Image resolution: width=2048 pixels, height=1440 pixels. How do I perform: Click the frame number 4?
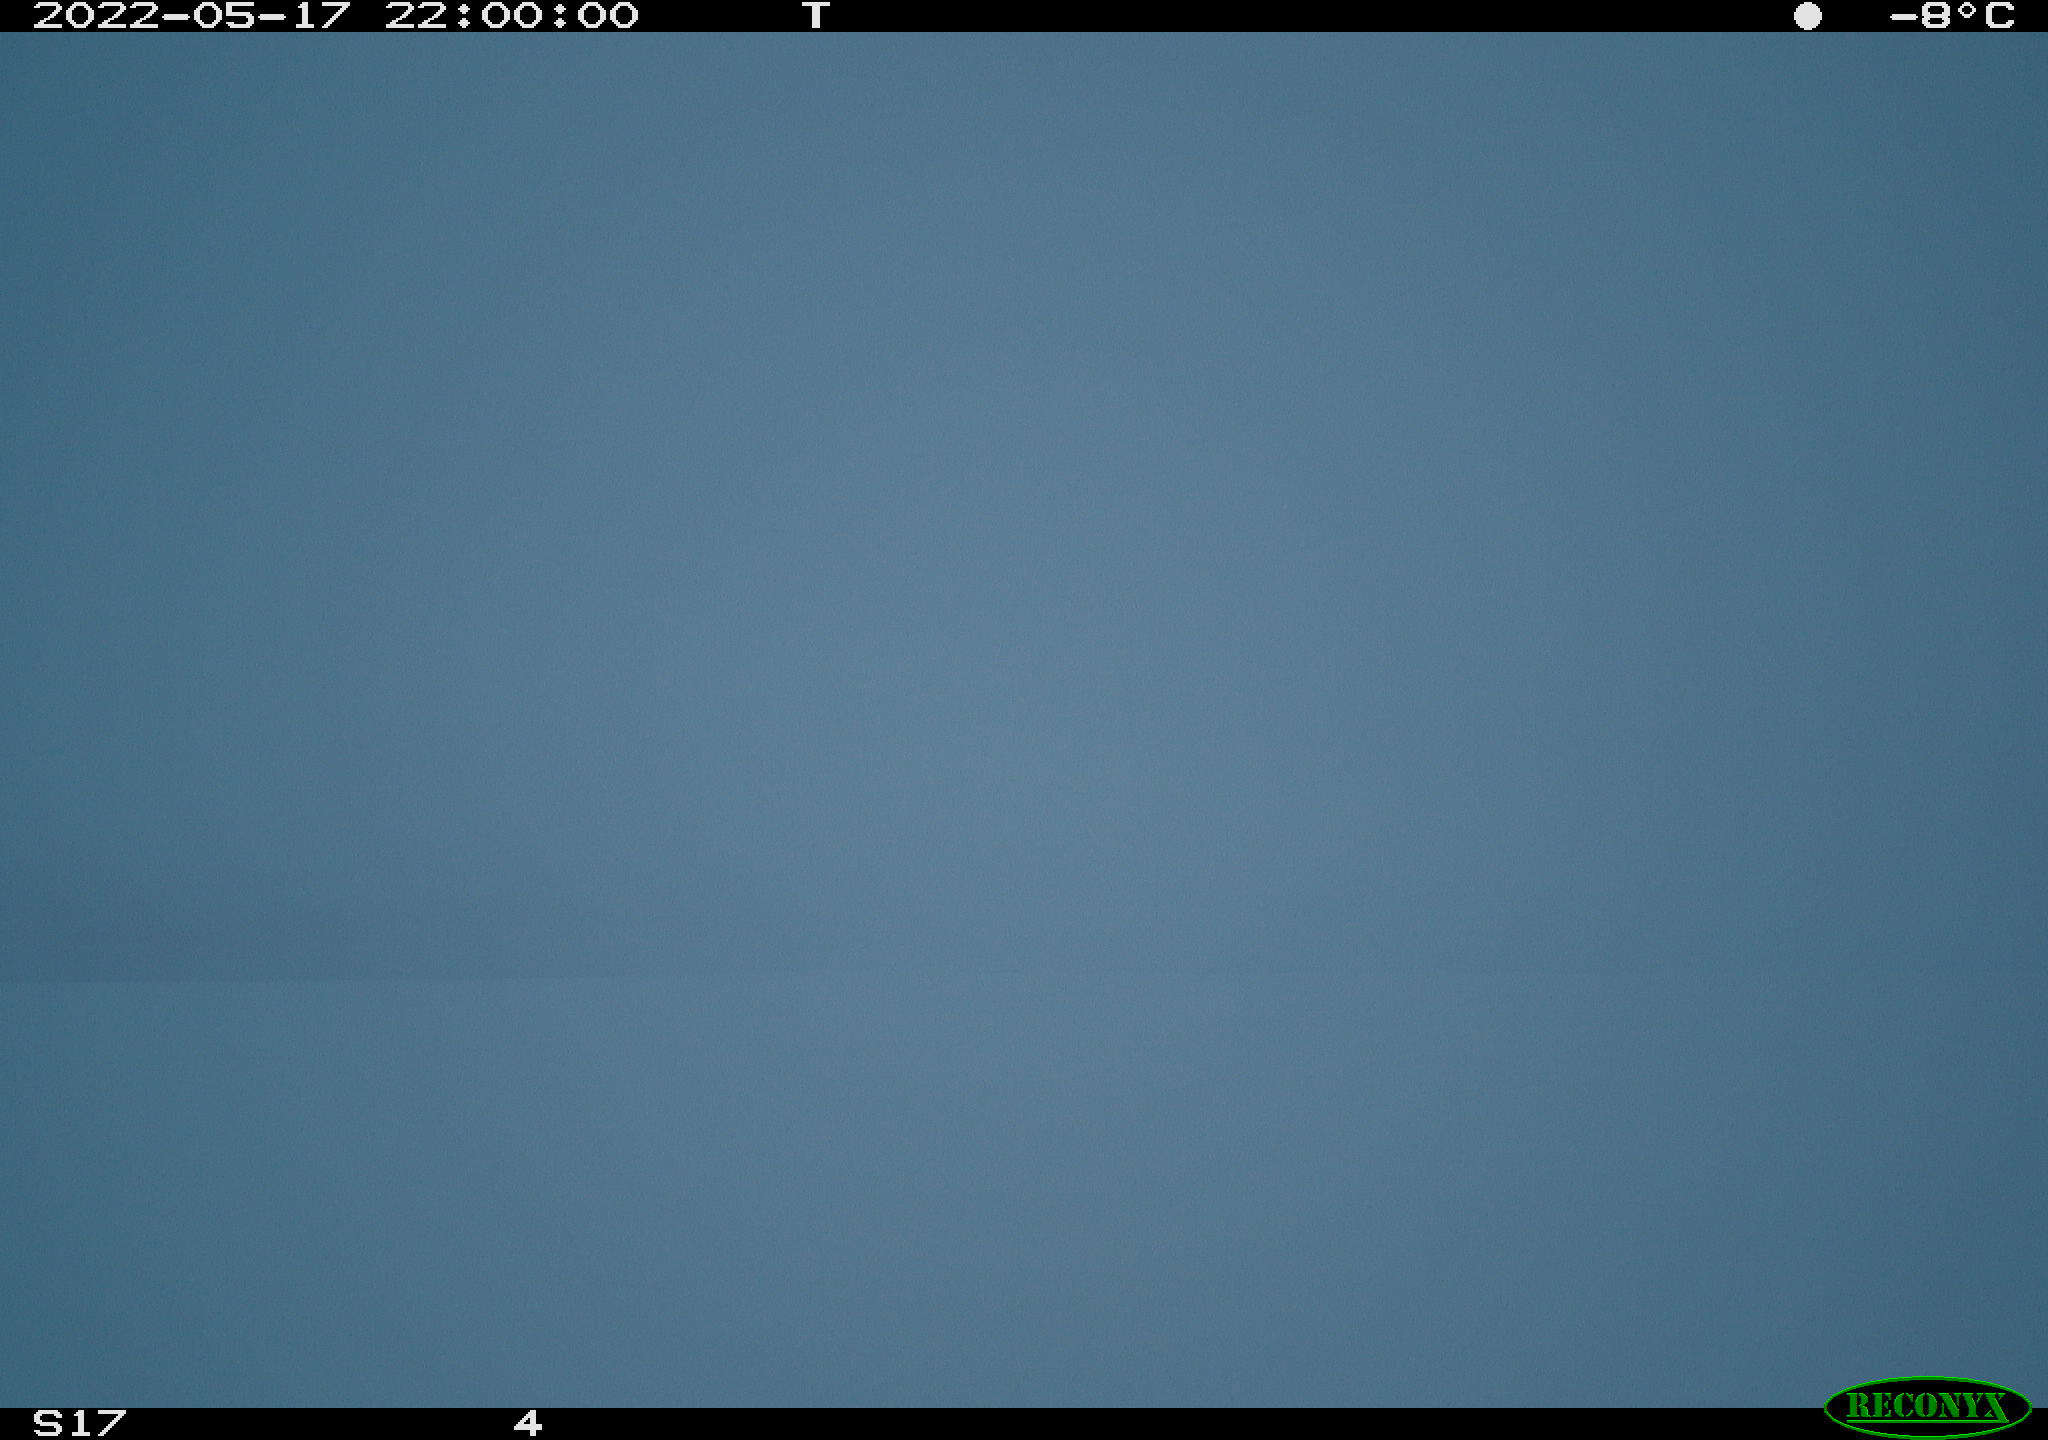(x=528, y=1423)
